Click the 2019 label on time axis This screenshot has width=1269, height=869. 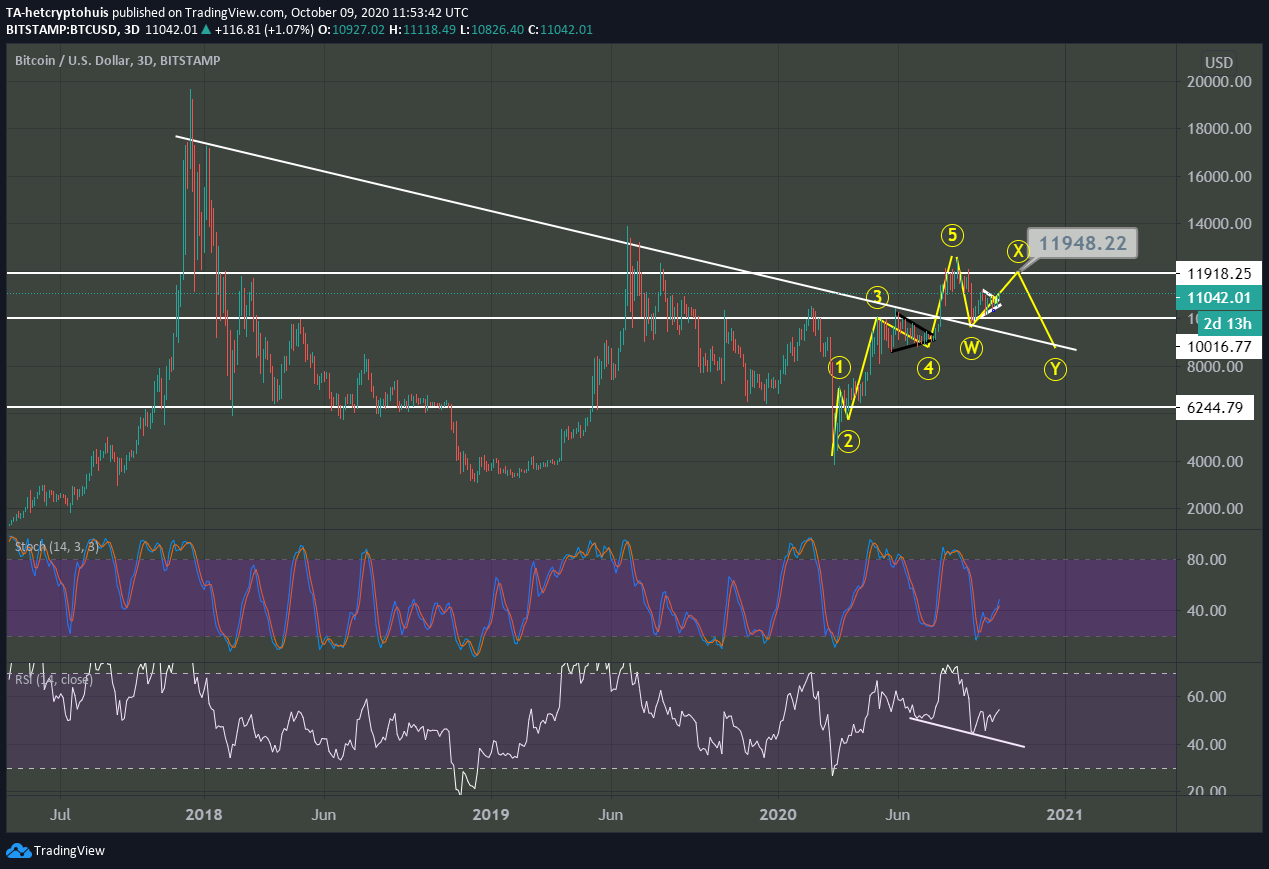pyautogui.click(x=491, y=815)
